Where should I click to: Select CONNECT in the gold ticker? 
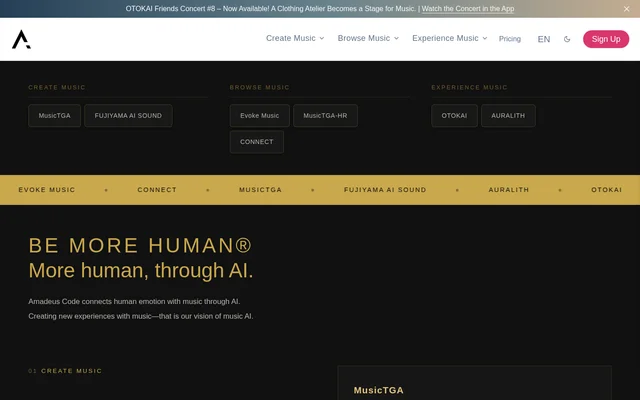[x=157, y=190]
